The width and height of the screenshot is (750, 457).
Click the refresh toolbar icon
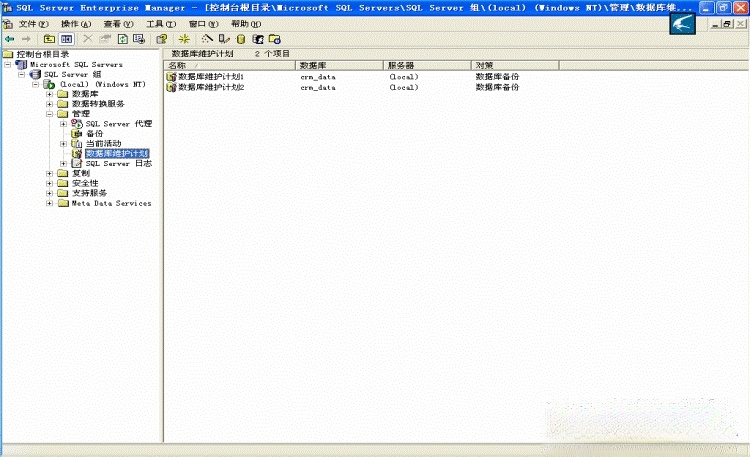click(122, 39)
